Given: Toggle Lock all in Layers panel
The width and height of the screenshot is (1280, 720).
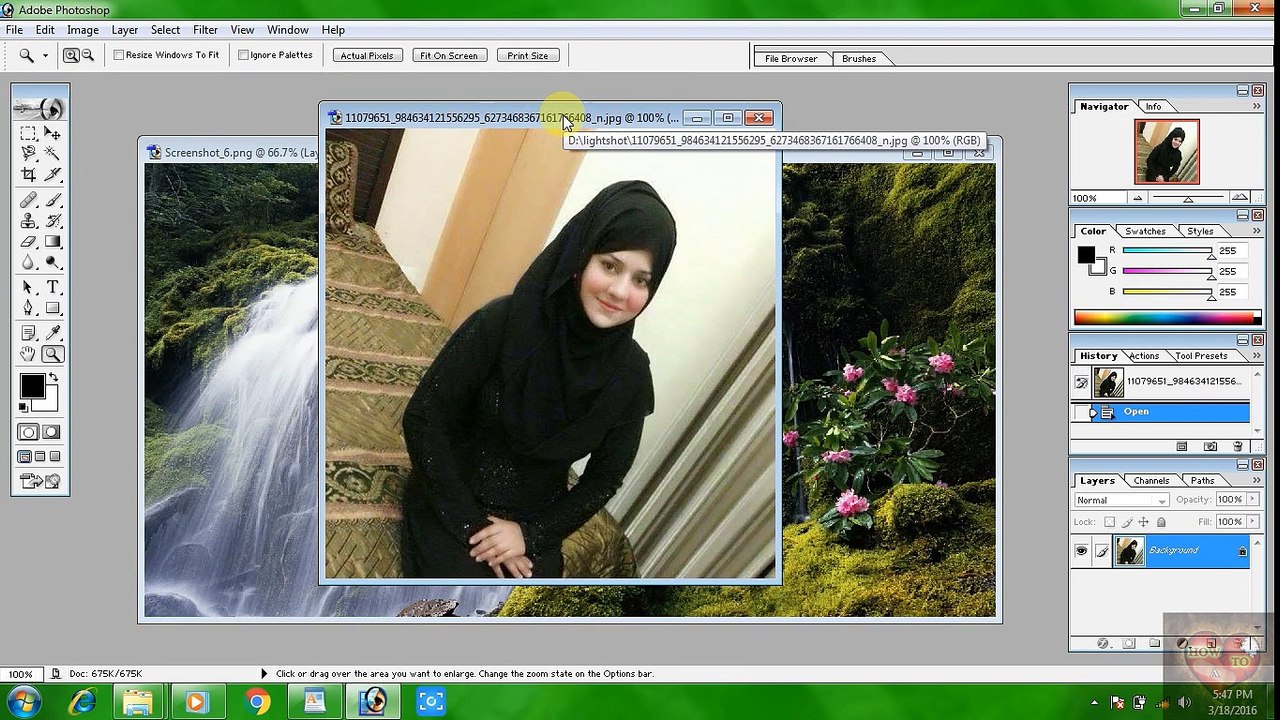Looking at the screenshot, I should 1161,522.
